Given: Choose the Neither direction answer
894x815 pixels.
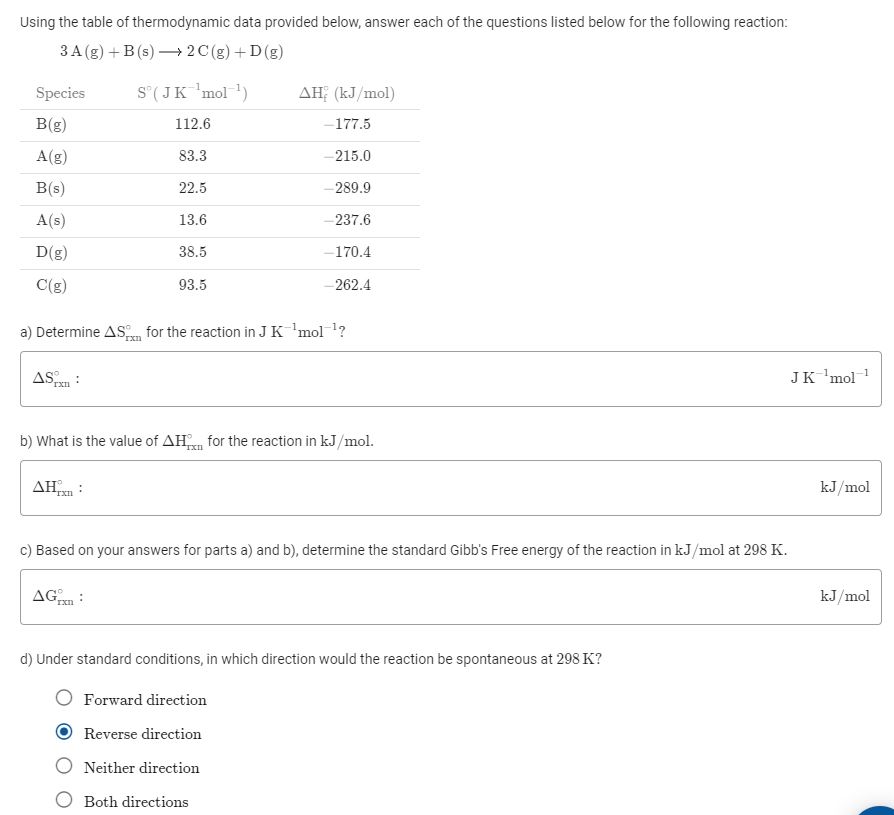Looking at the screenshot, I should pyautogui.click(x=63, y=765).
